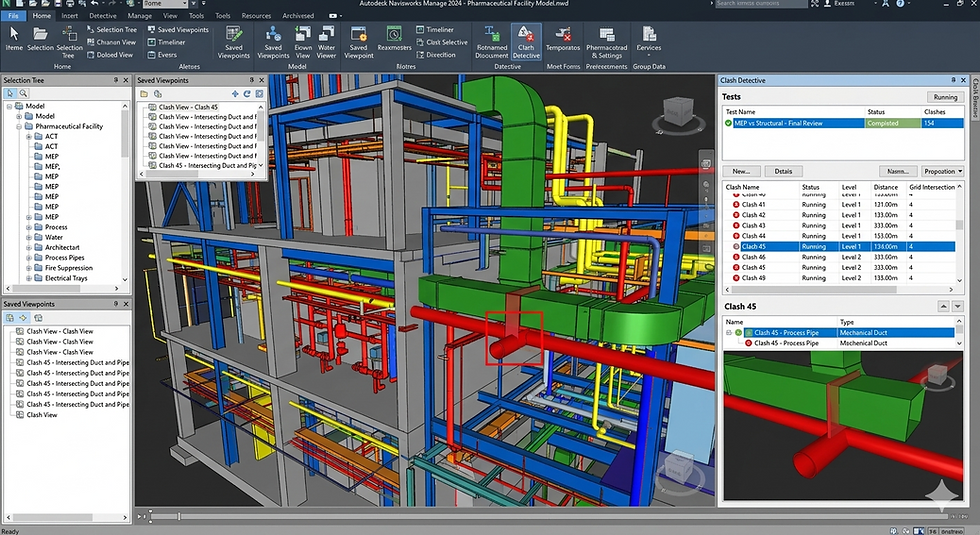This screenshot has width=980, height=535.
Task: Select previous clash with the up arrow button
Action: [944, 306]
